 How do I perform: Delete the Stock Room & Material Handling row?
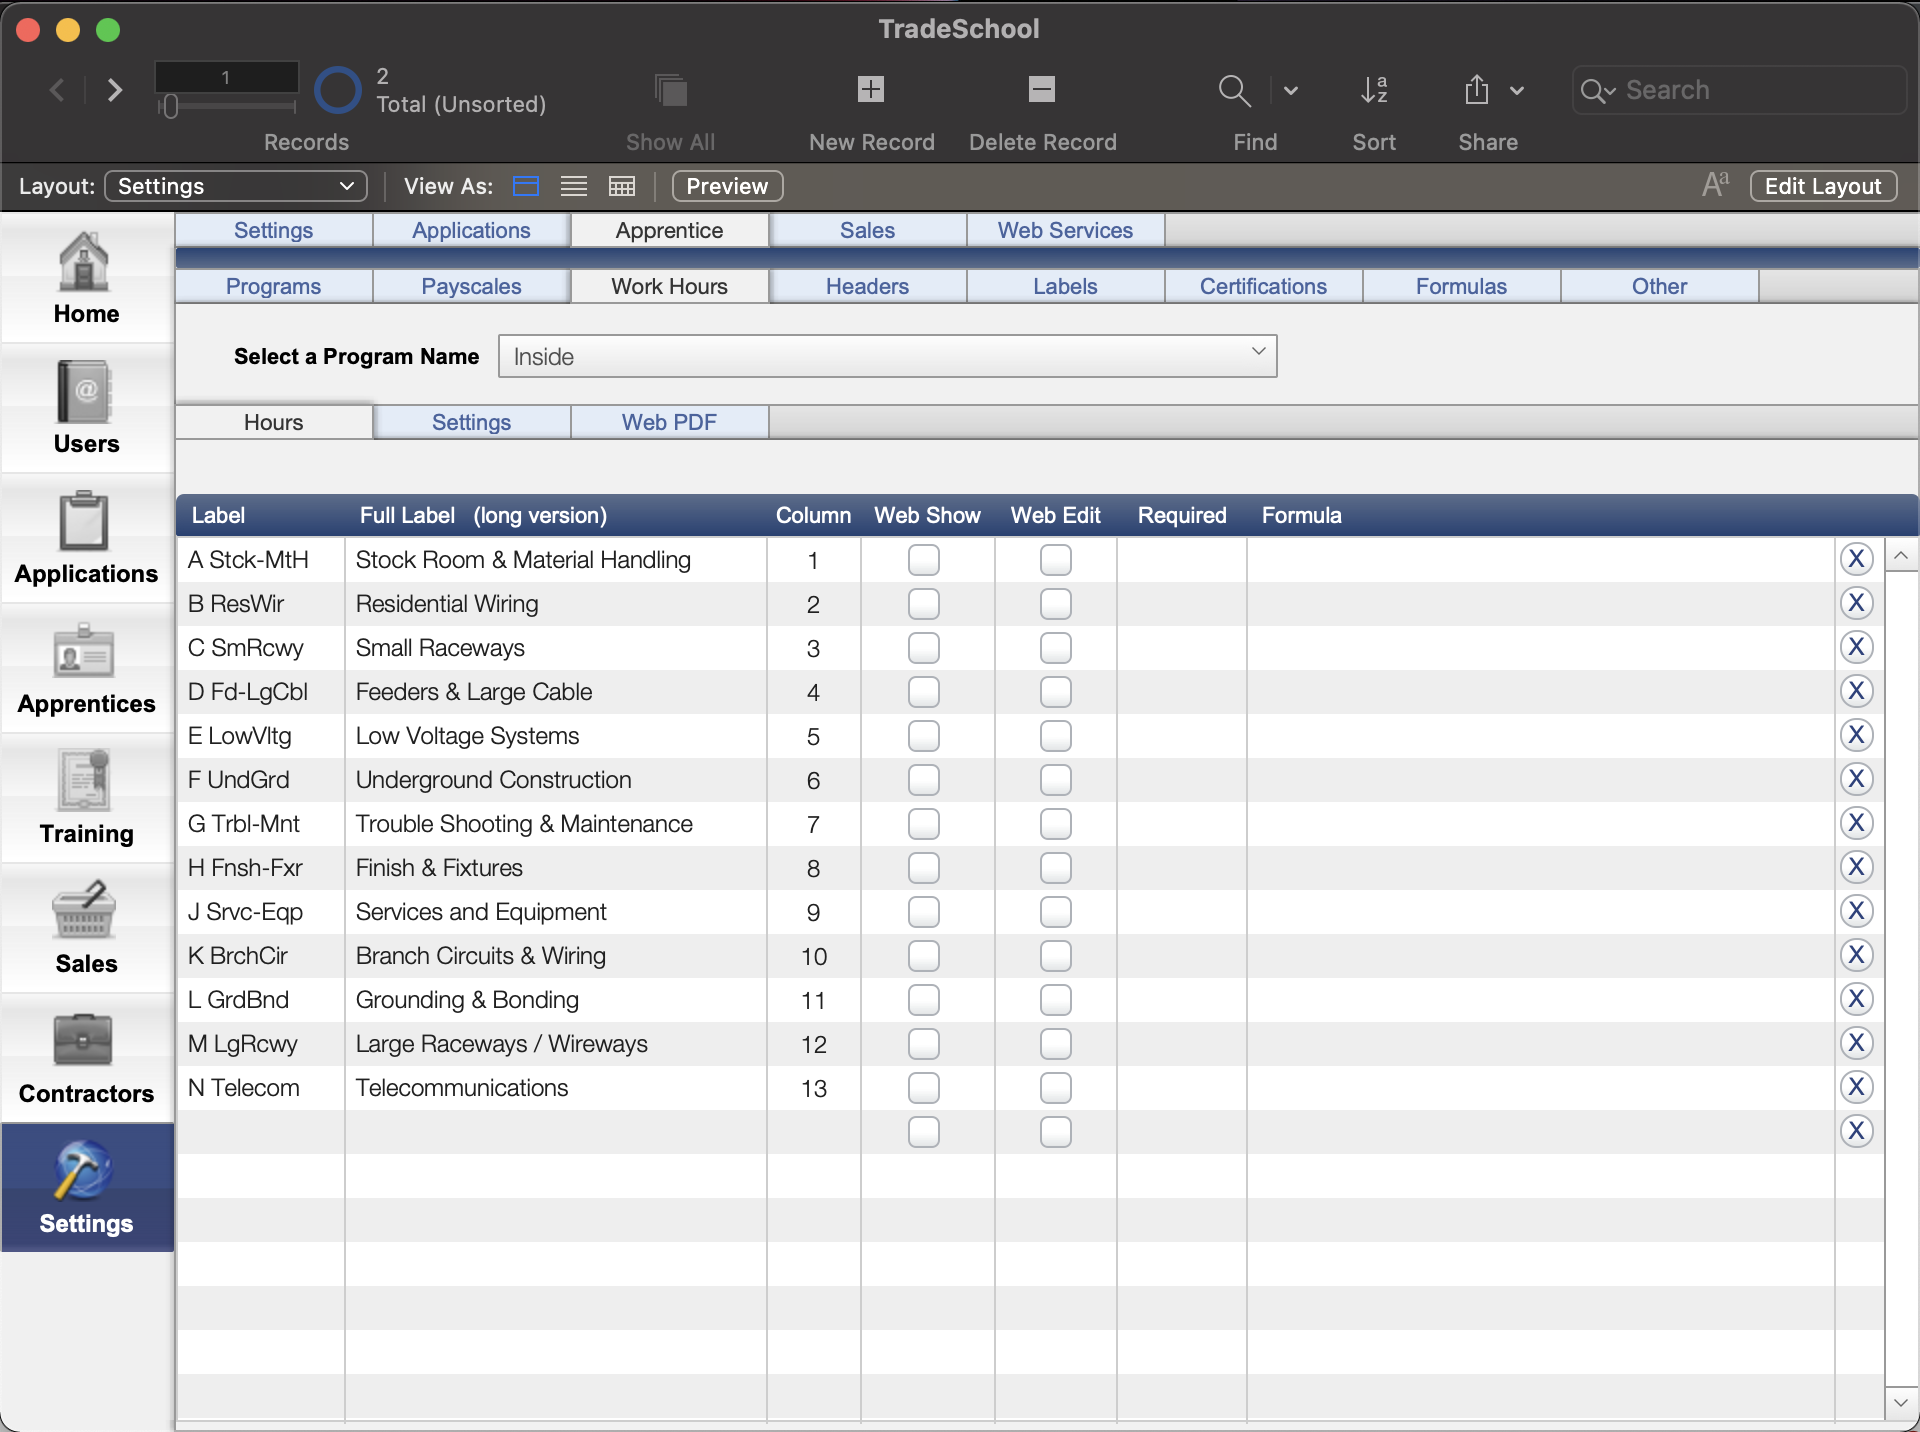pyautogui.click(x=1857, y=559)
